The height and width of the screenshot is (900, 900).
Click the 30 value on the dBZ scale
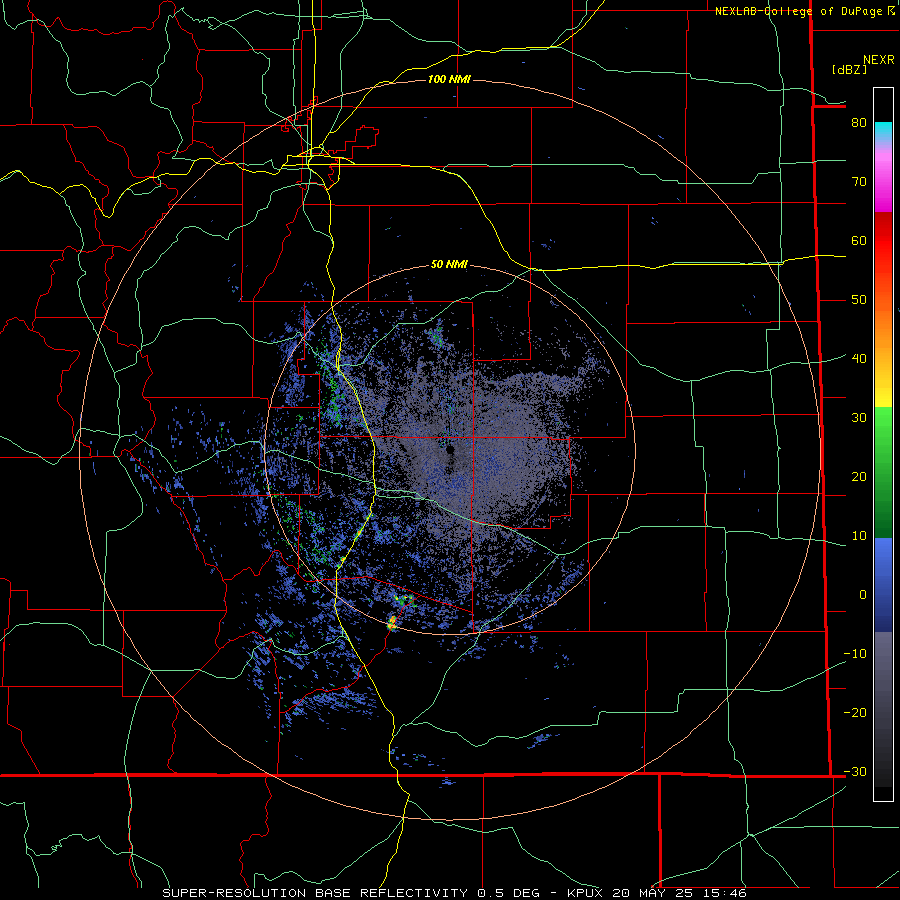[859, 417]
